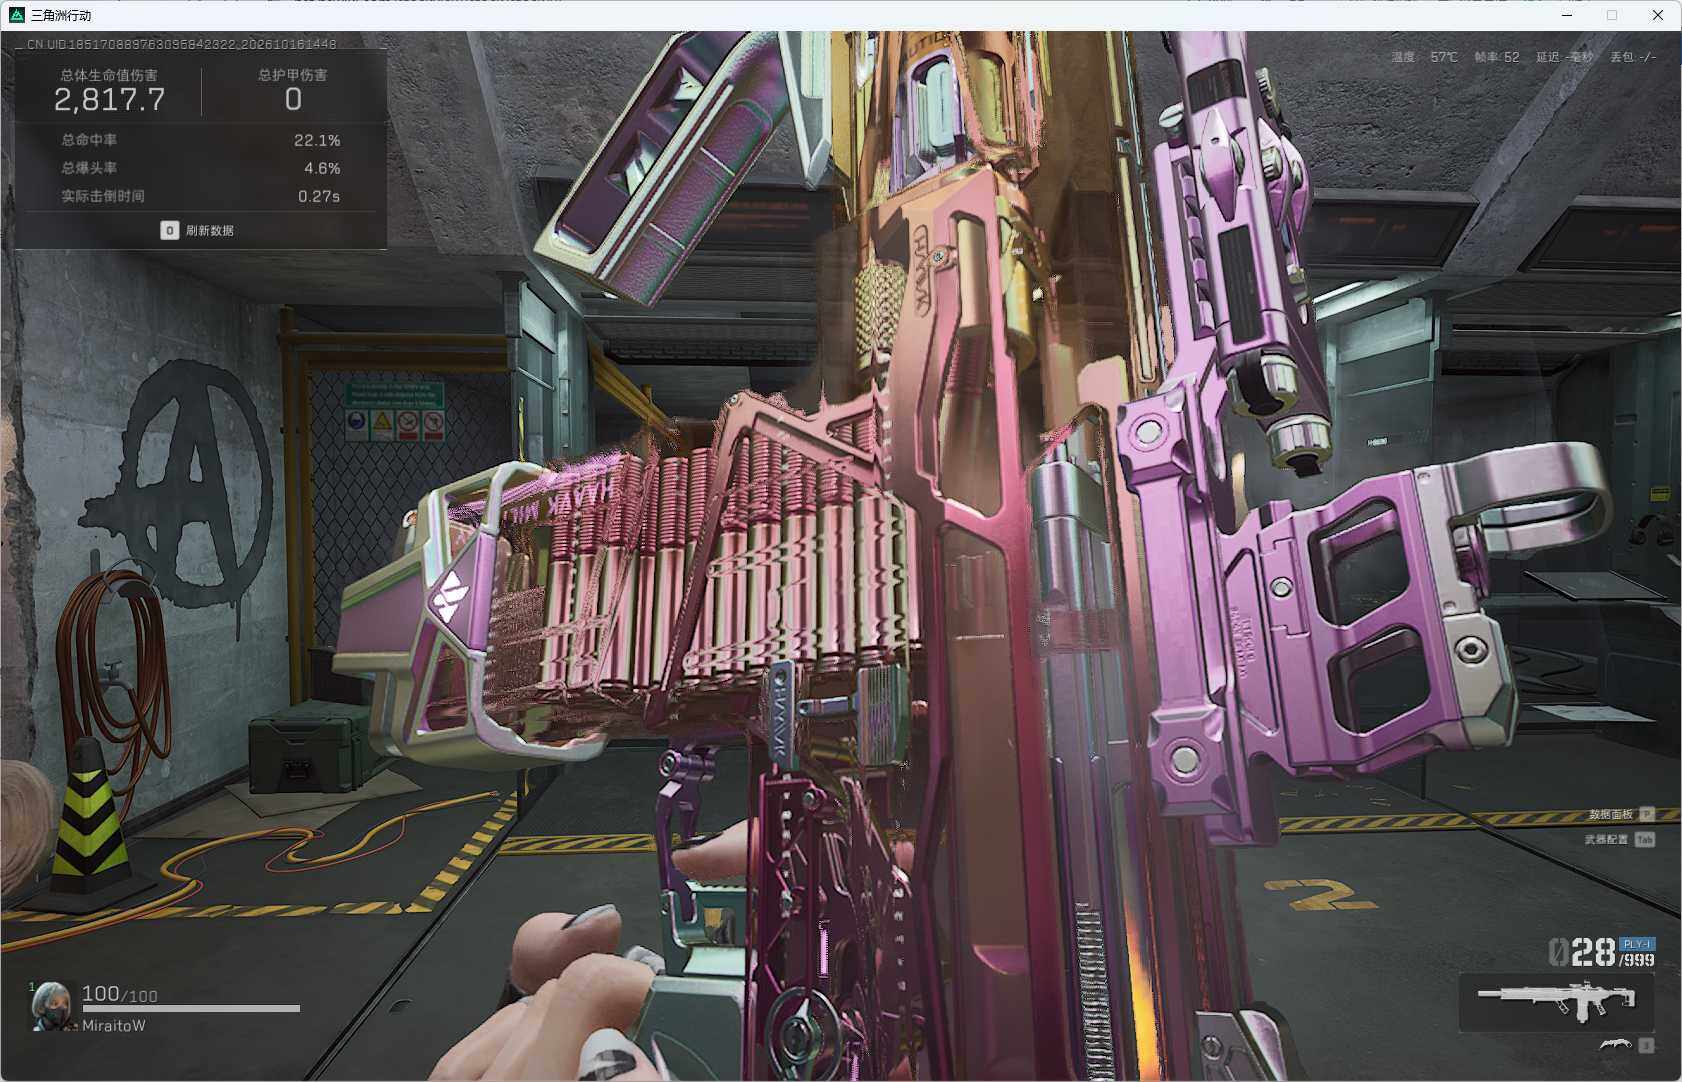Select the primary rifle weapon slot
This screenshot has width=1682, height=1082.
(1556, 1001)
